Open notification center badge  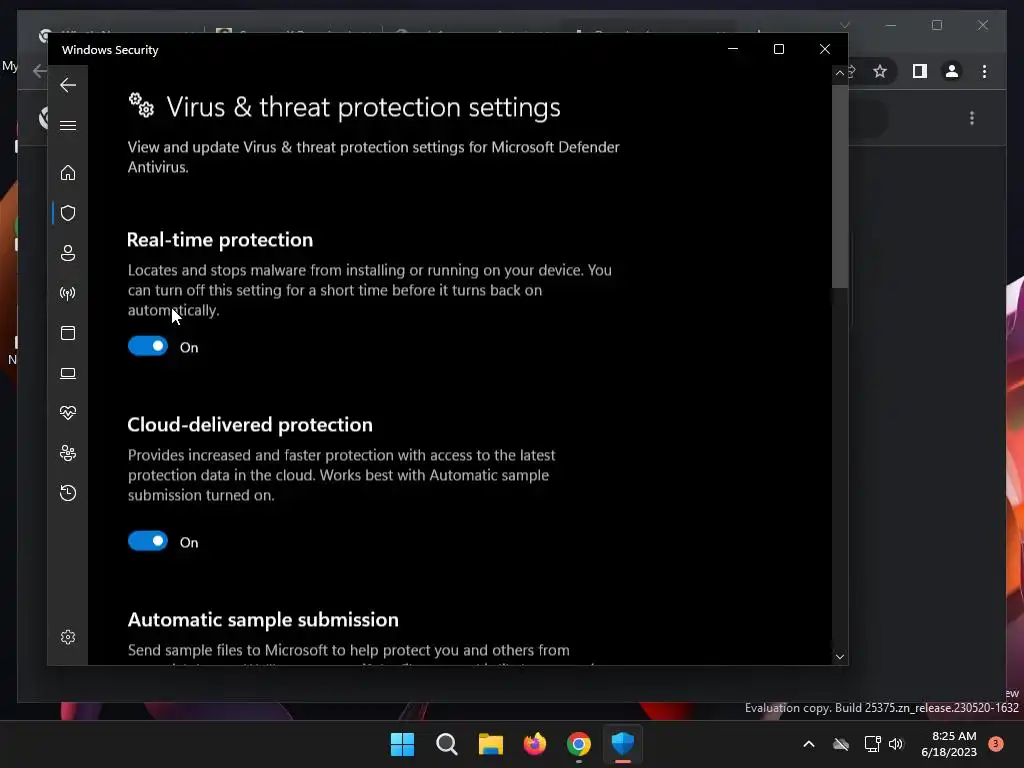tap(996, 744)
